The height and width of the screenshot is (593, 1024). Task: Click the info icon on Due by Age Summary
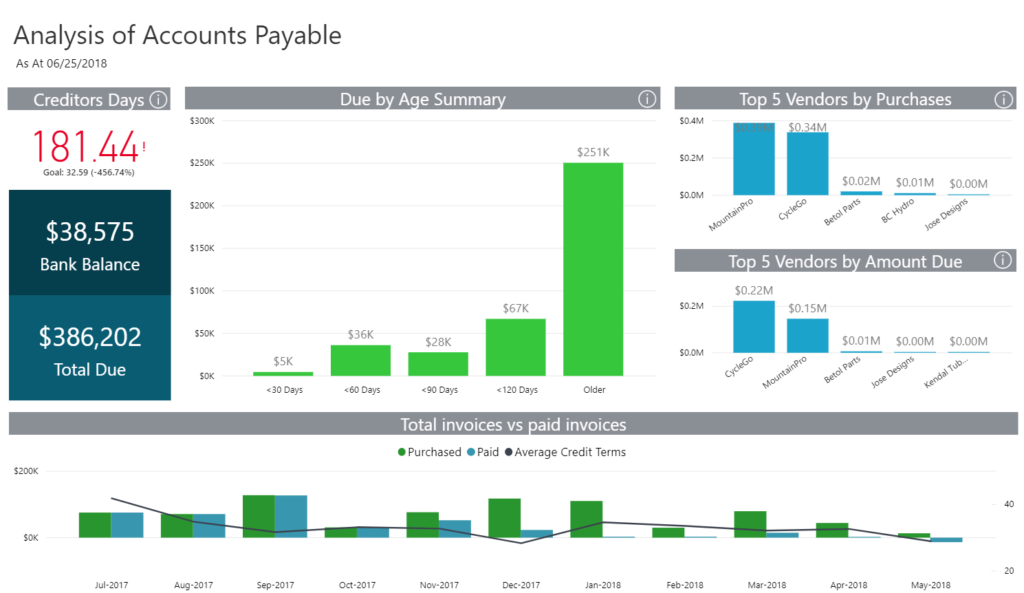coord(646,99)
